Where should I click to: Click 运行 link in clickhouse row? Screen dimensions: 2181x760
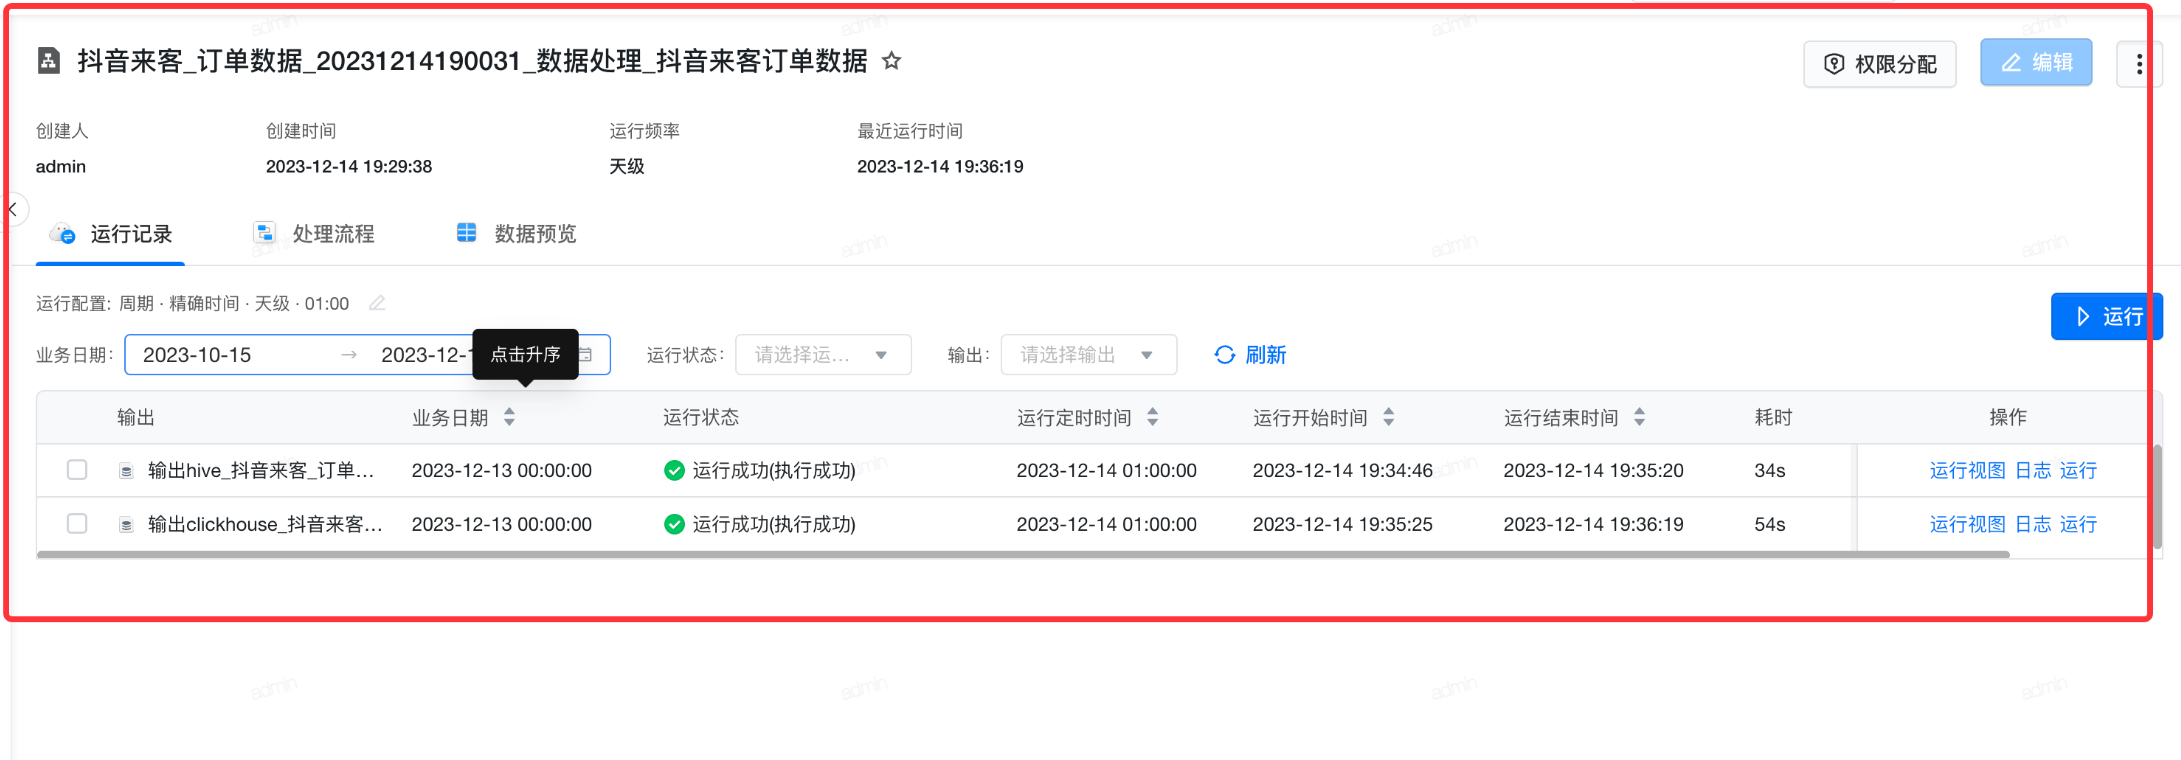click(2078, 524)
